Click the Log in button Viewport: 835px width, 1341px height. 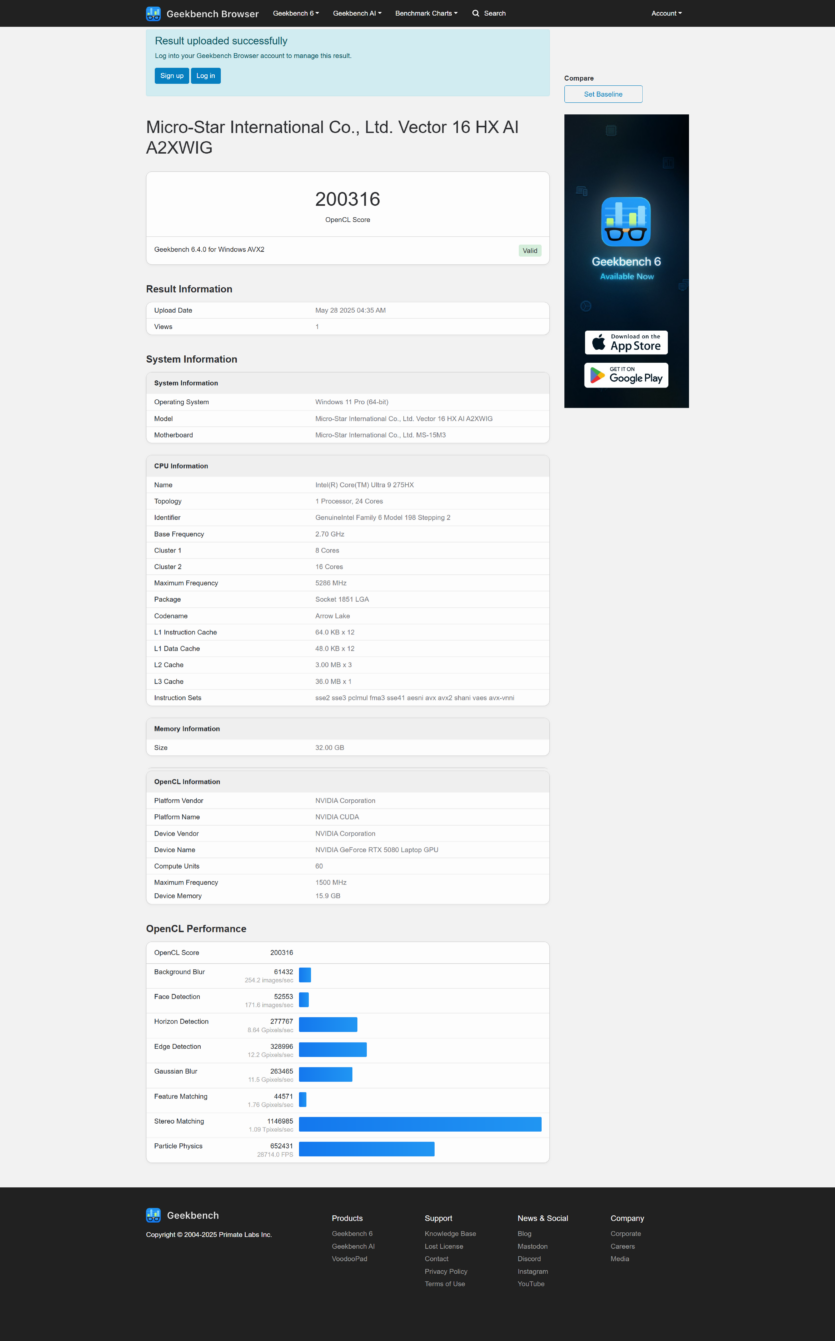pyautogui.click(x=206, y=76)
